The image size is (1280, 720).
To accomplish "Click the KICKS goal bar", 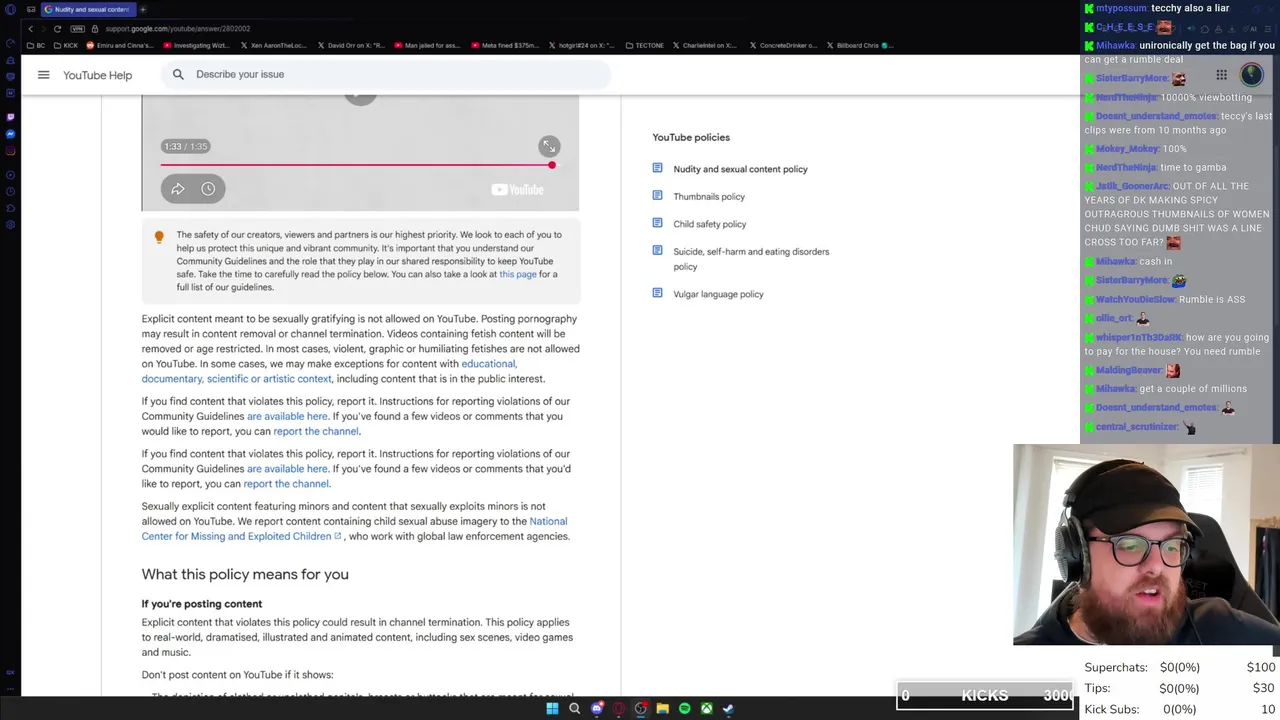I will [985, 695].
